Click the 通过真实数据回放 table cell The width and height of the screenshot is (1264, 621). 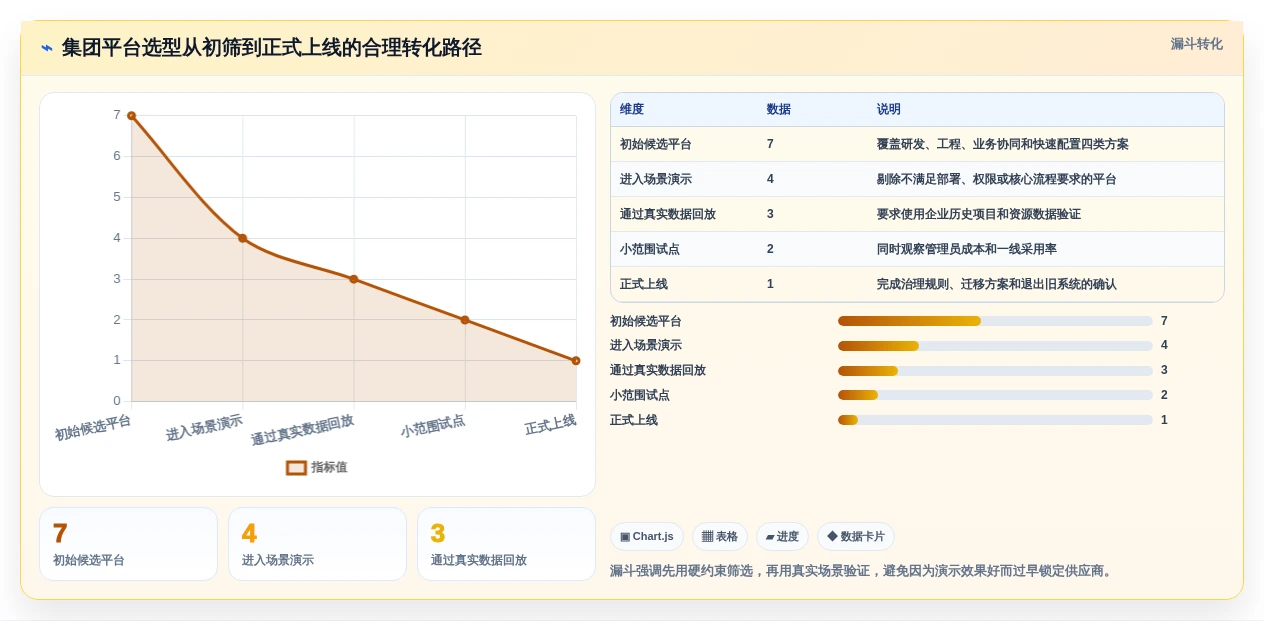point(668,214)
